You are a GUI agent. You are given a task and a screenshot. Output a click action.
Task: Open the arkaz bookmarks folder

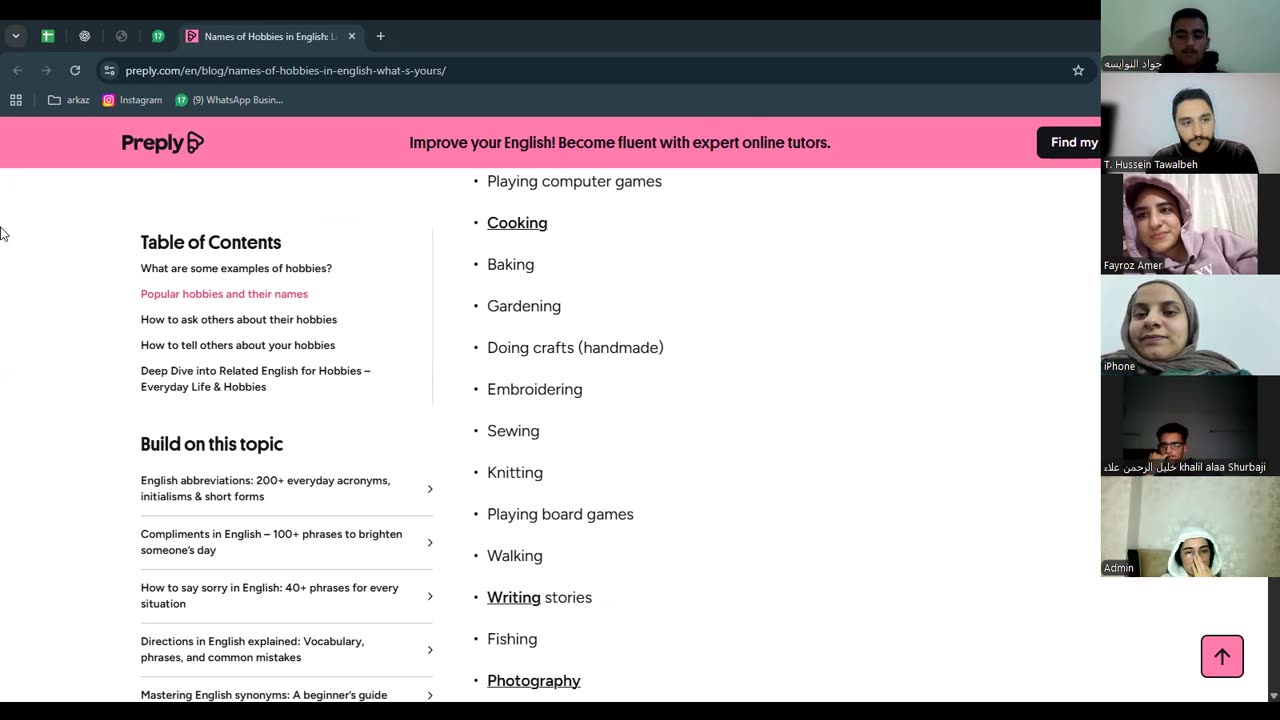click(x=69, y=100)
